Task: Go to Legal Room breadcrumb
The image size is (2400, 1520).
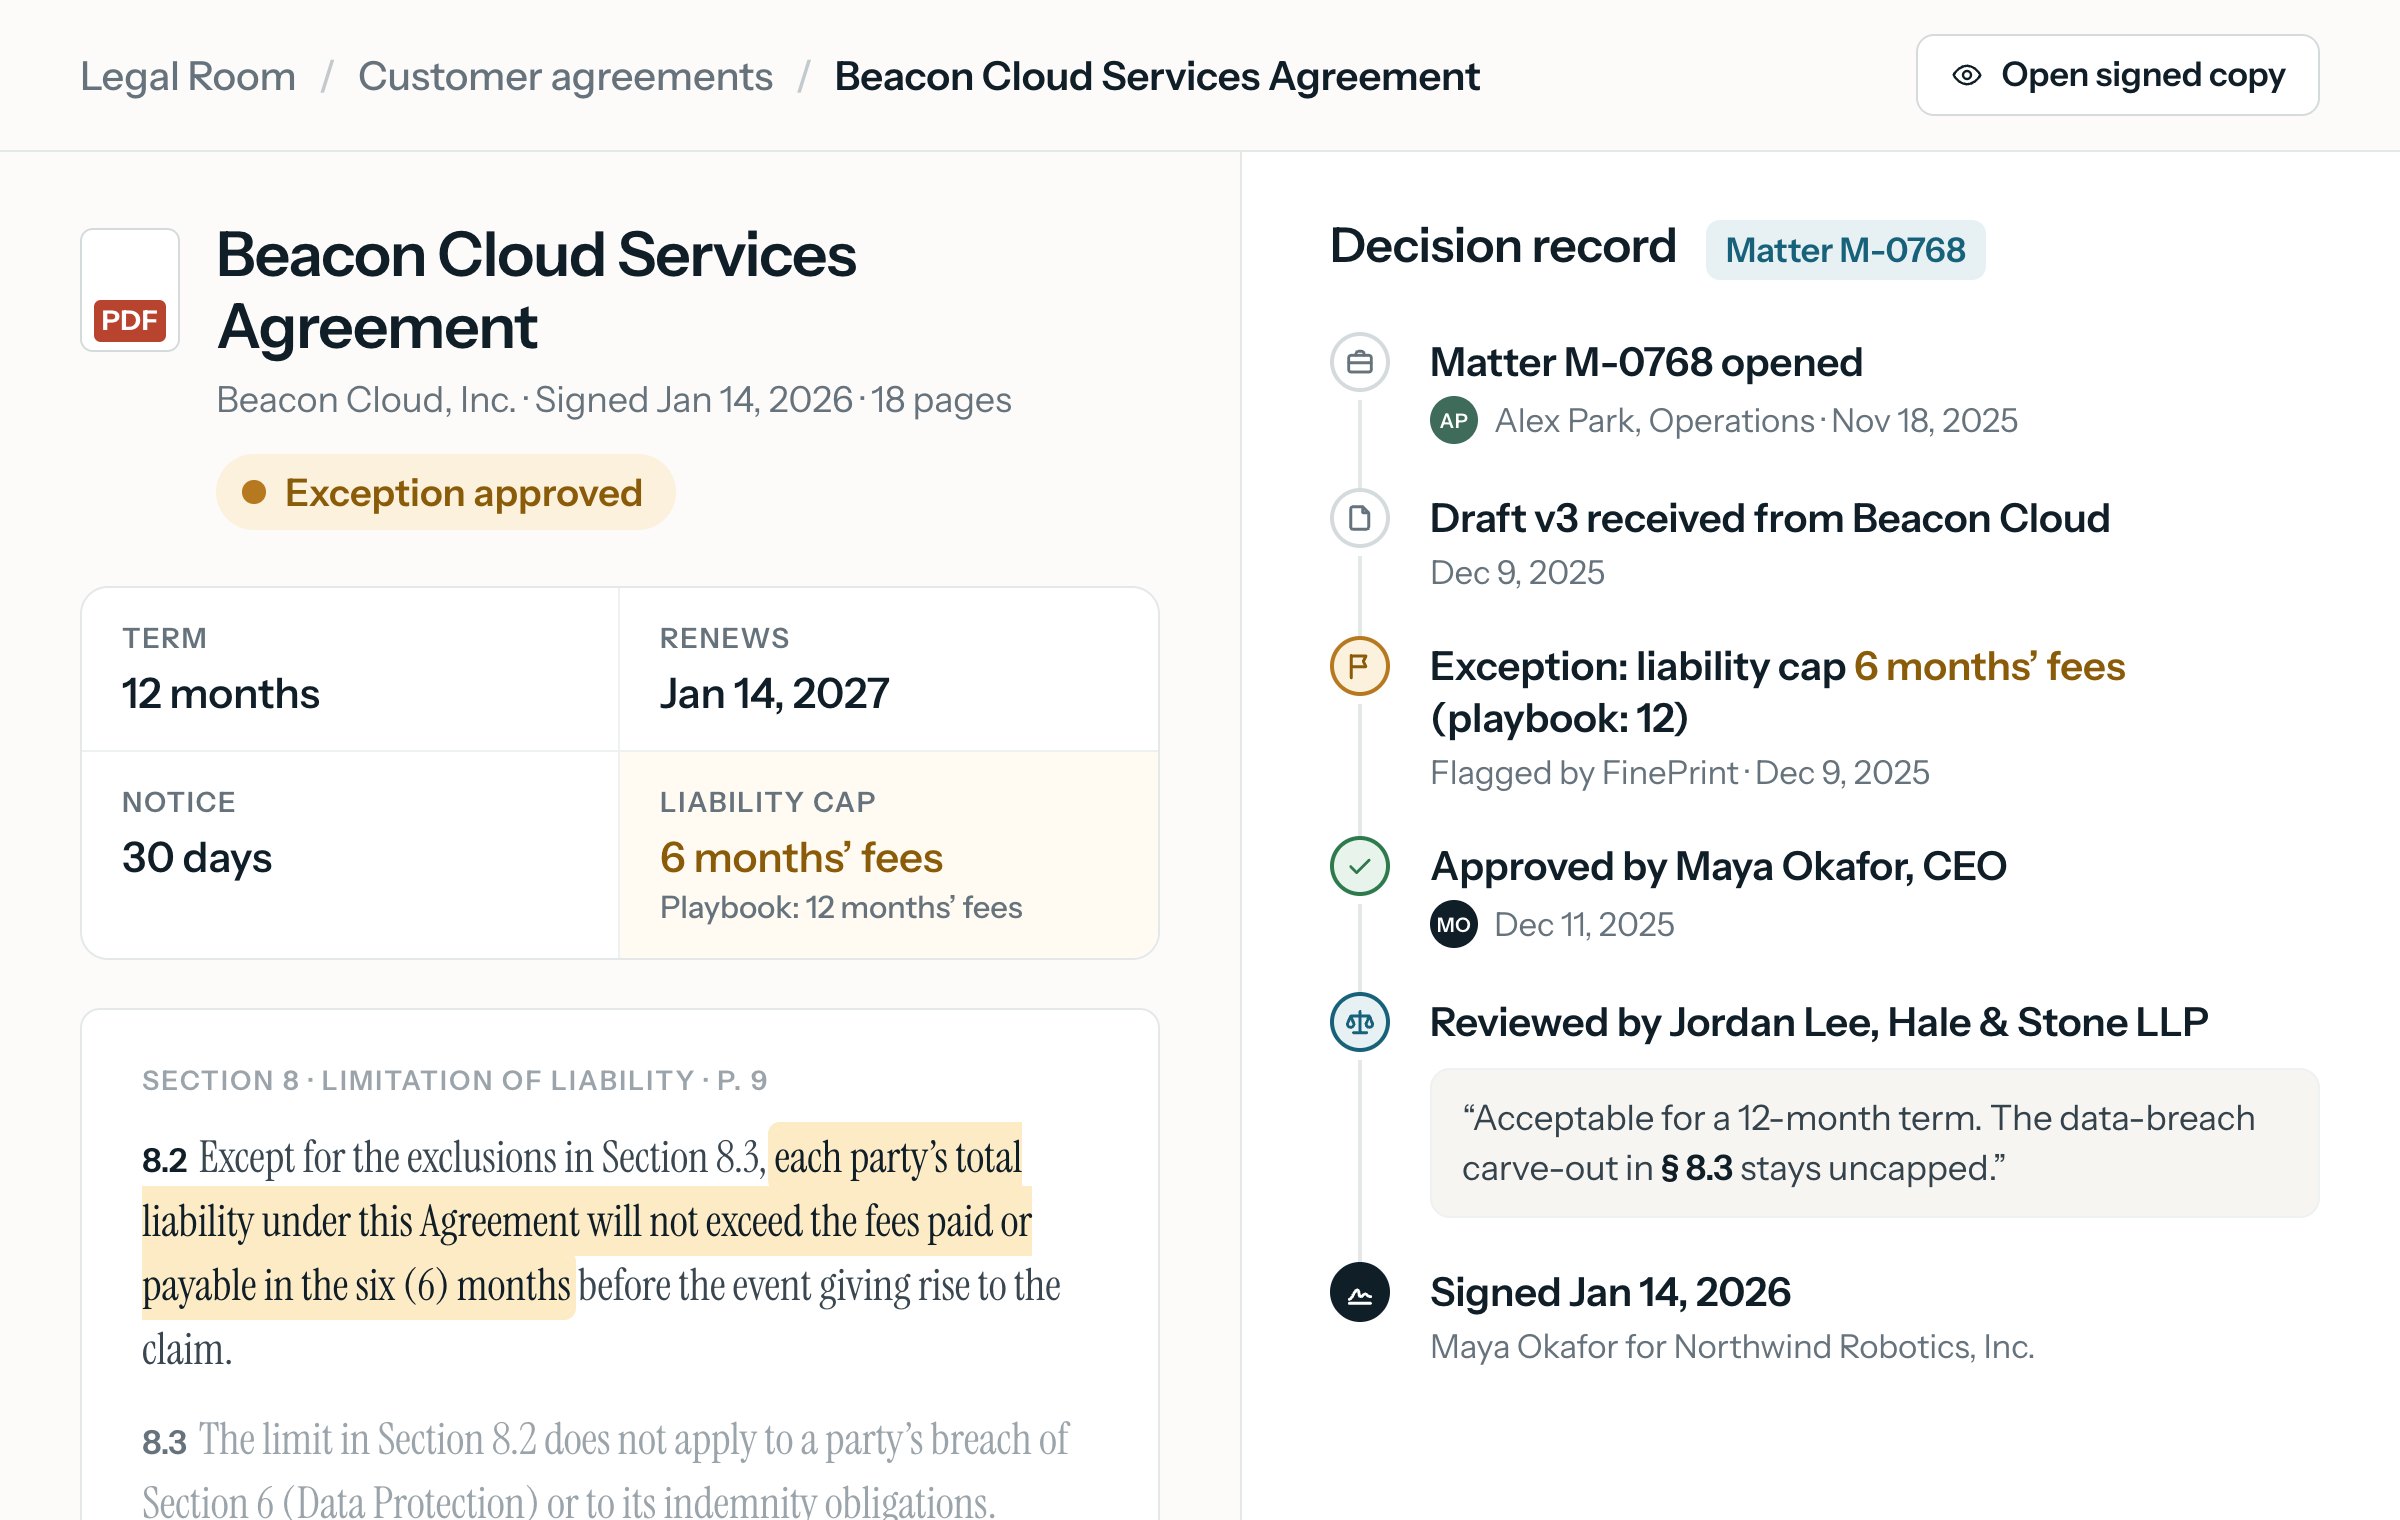Action: (188, 76)
